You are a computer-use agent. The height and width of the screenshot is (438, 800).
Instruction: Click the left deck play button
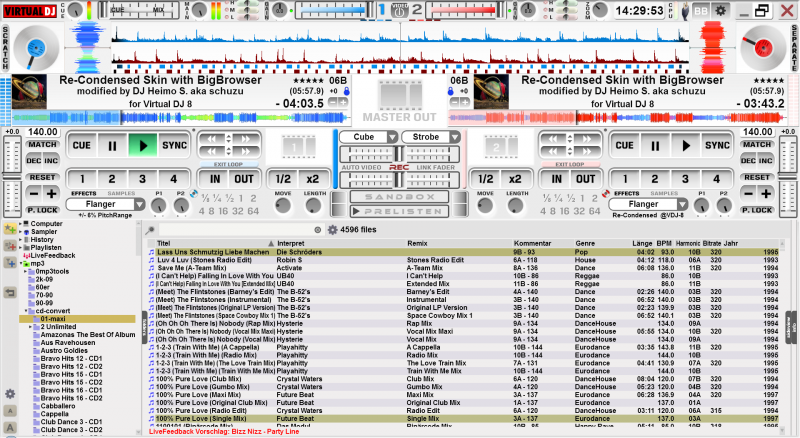[143, 146]
